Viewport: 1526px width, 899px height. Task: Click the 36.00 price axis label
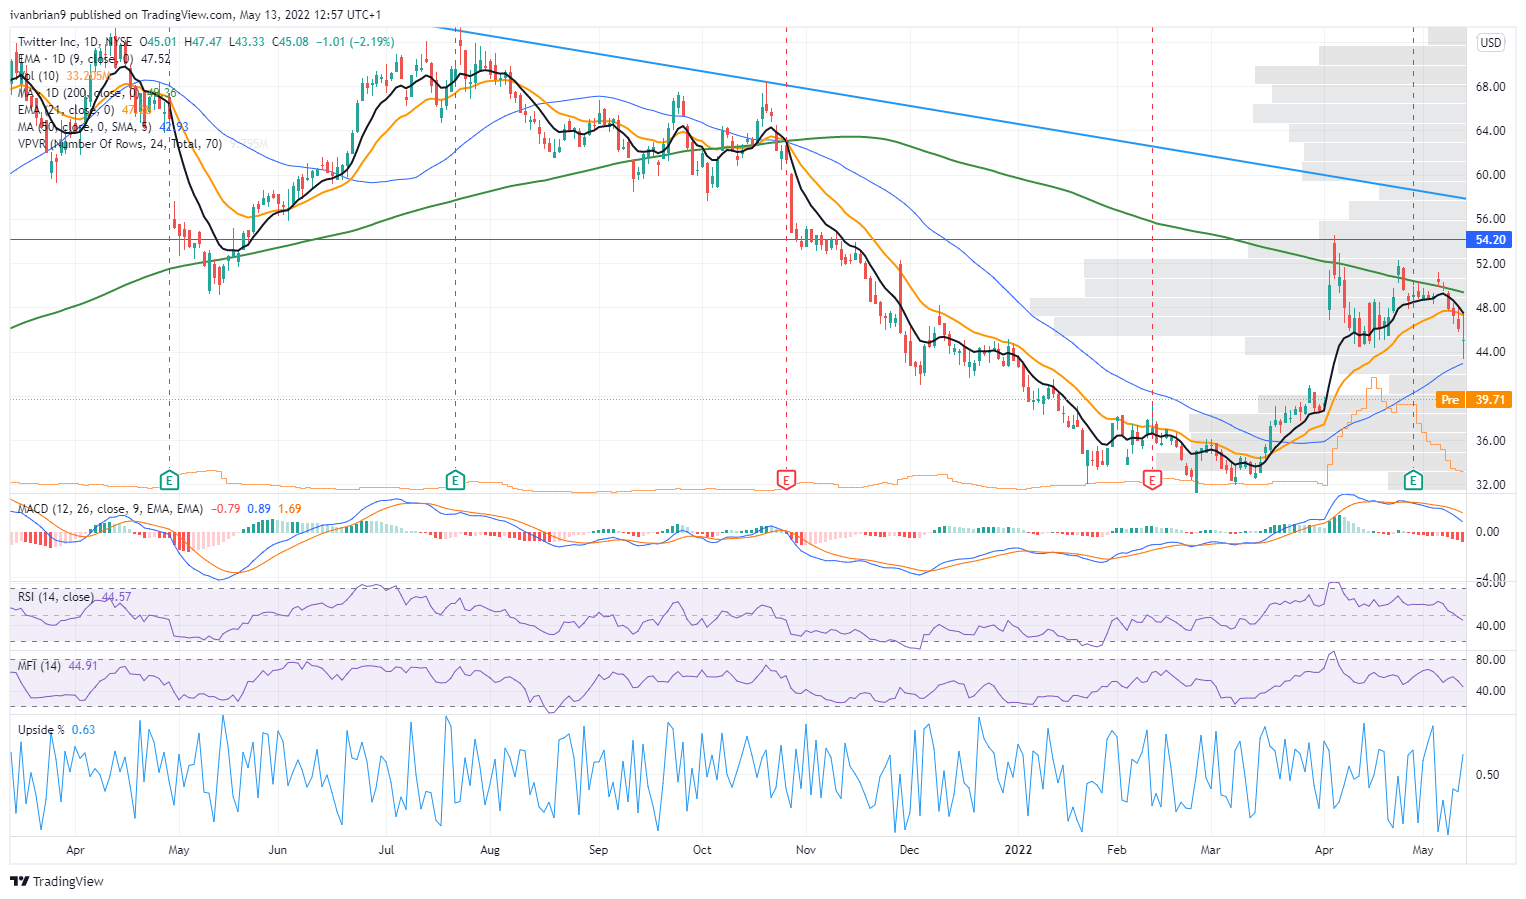coord(1490,441)
